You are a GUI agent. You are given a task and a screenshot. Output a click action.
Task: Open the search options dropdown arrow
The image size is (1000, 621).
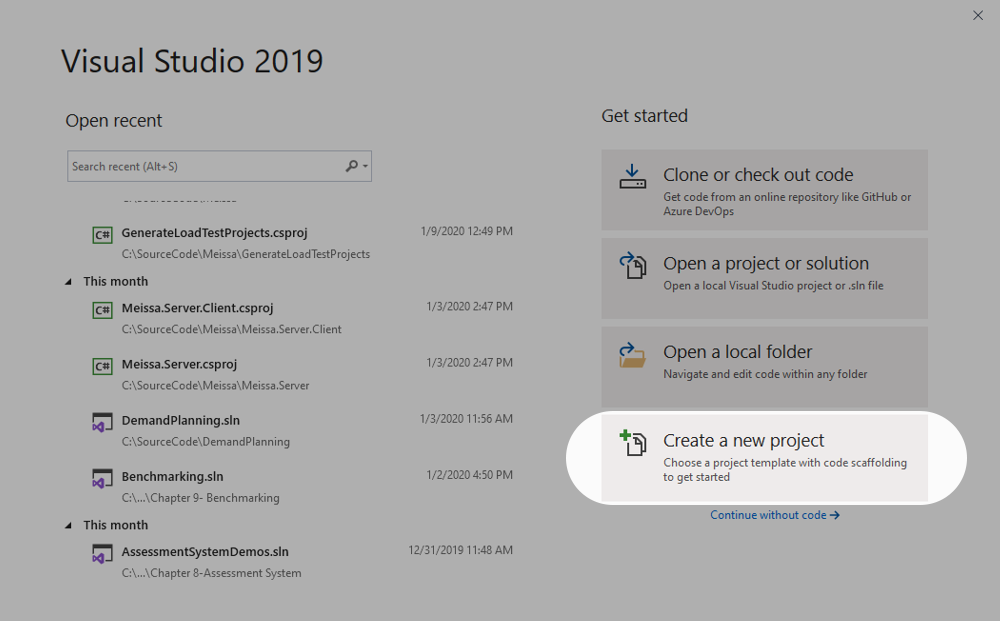point(365,166)
